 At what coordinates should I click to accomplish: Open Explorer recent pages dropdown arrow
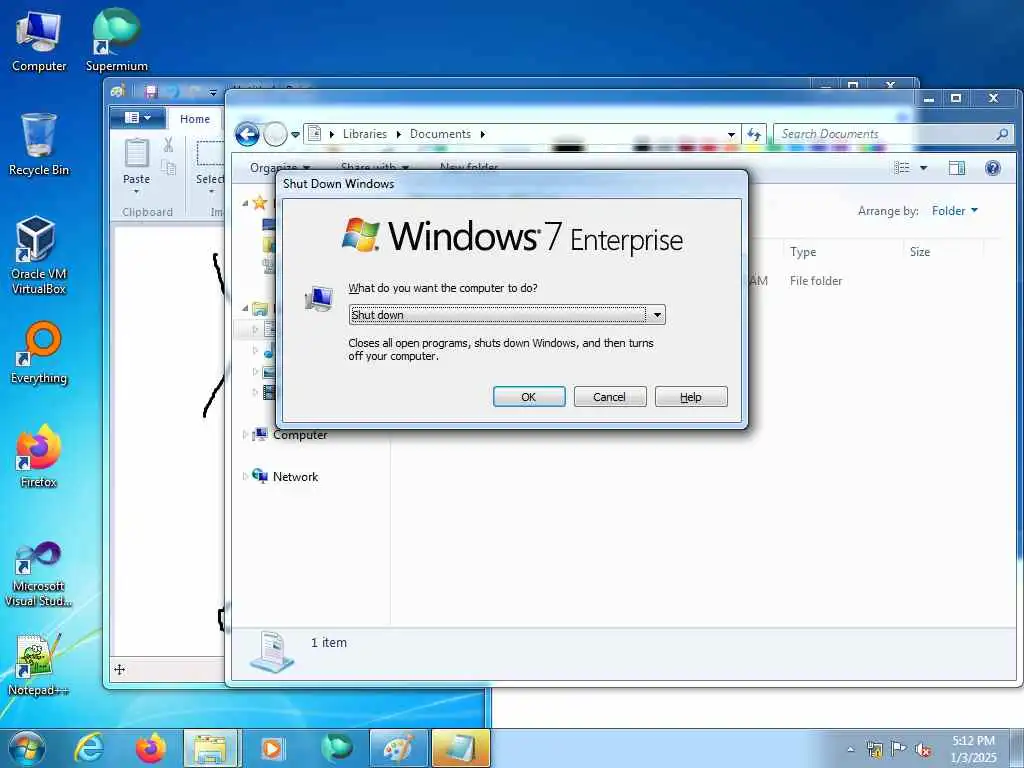click(x=295, y=135)
